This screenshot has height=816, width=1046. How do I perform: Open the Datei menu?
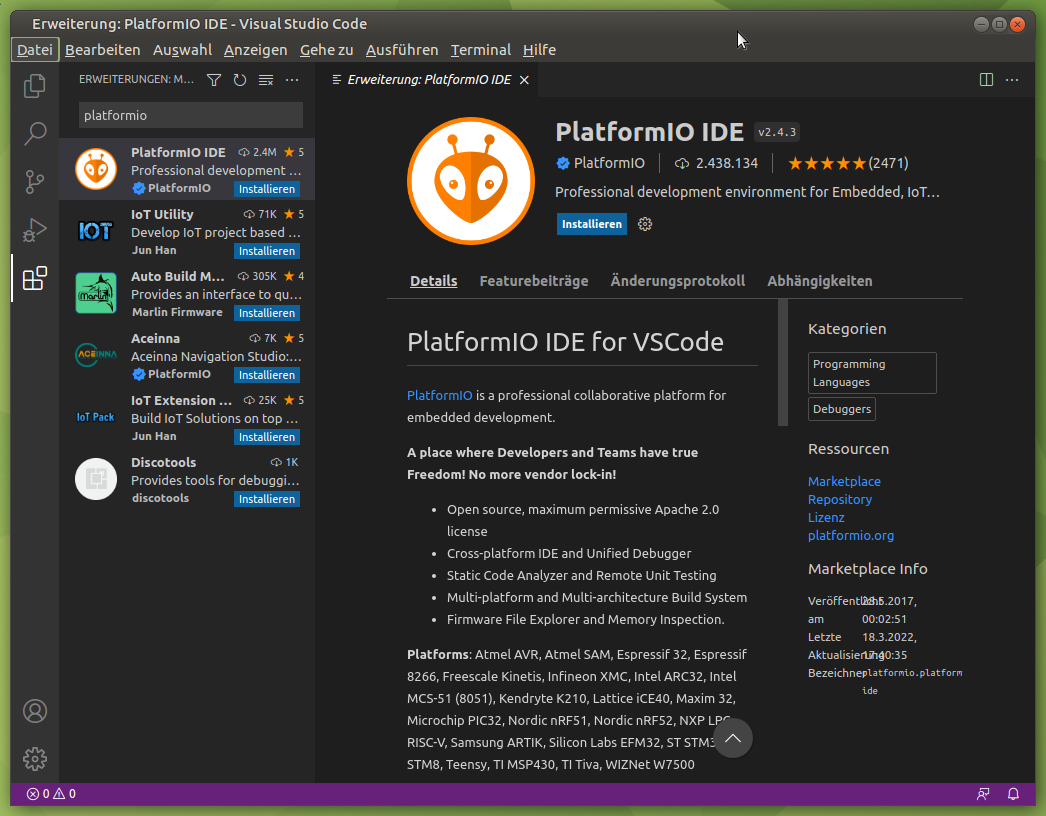pos(35,50)
